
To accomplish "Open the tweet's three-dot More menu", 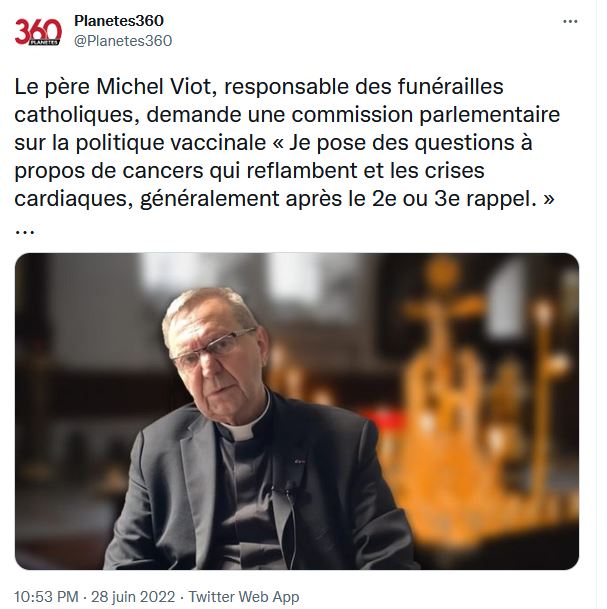I will (x=570, y=21).
